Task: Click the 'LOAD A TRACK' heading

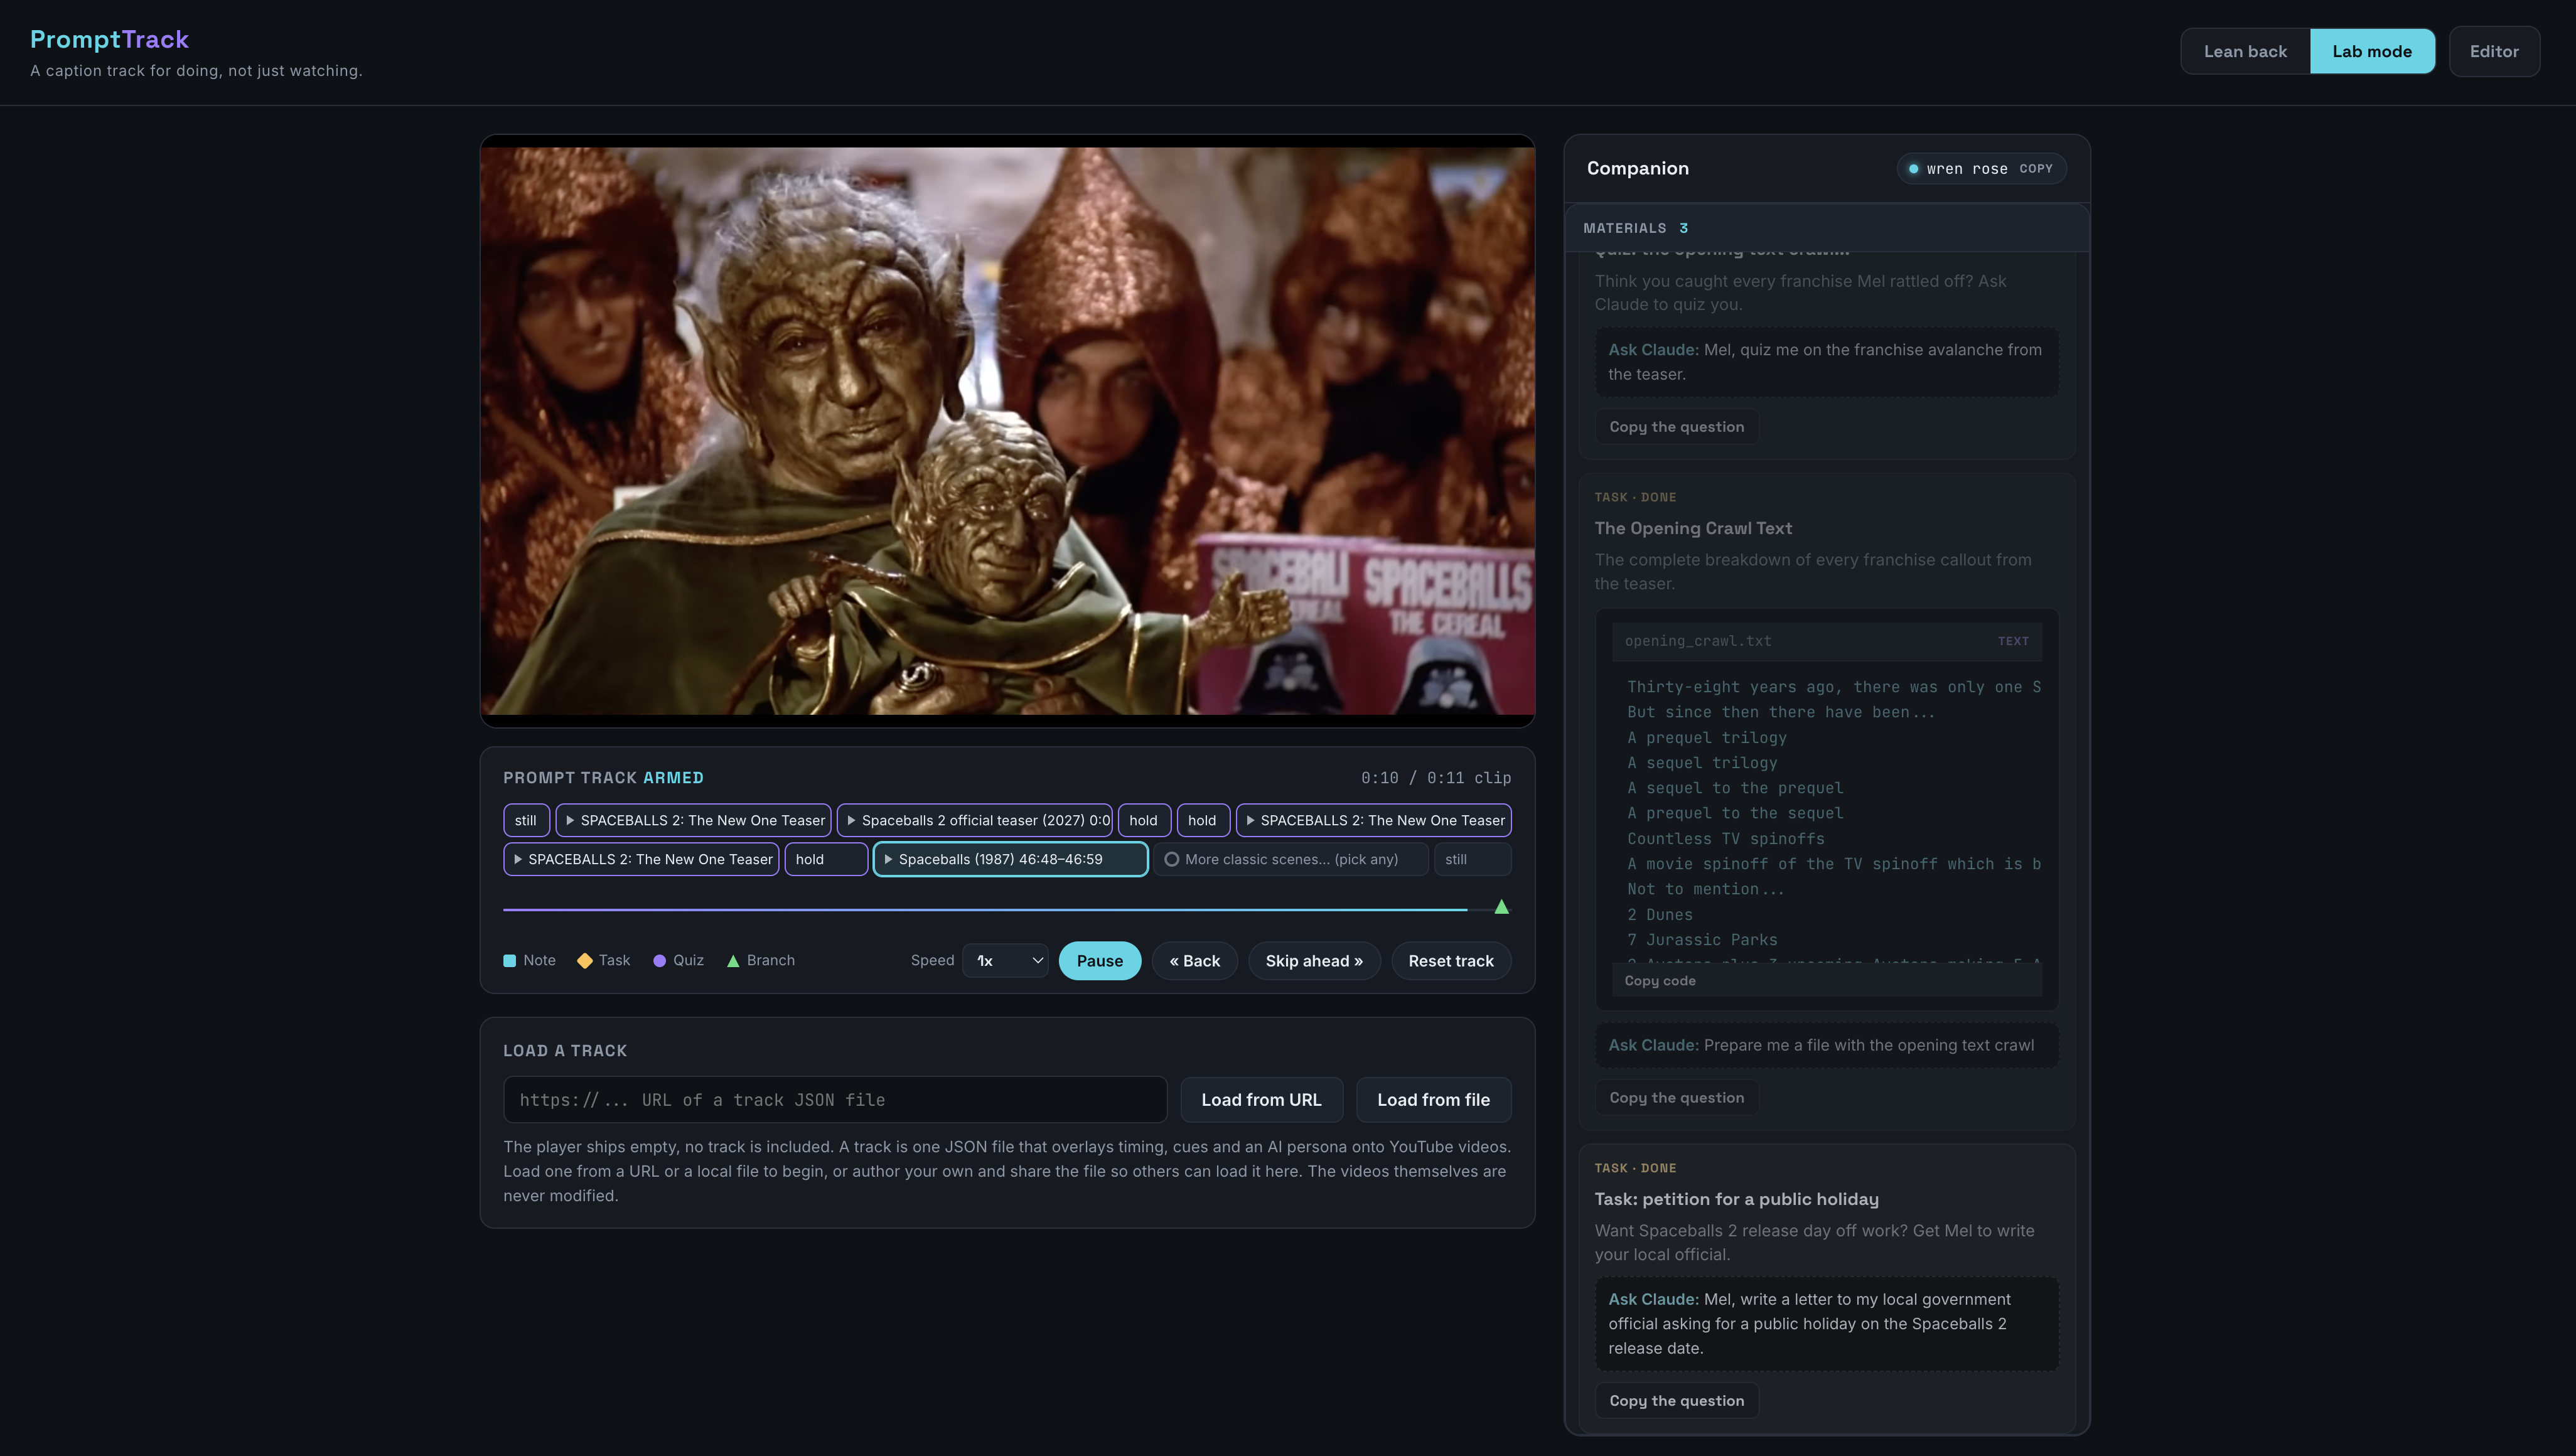Action: pyautogui.click(x=565, y=1050)
